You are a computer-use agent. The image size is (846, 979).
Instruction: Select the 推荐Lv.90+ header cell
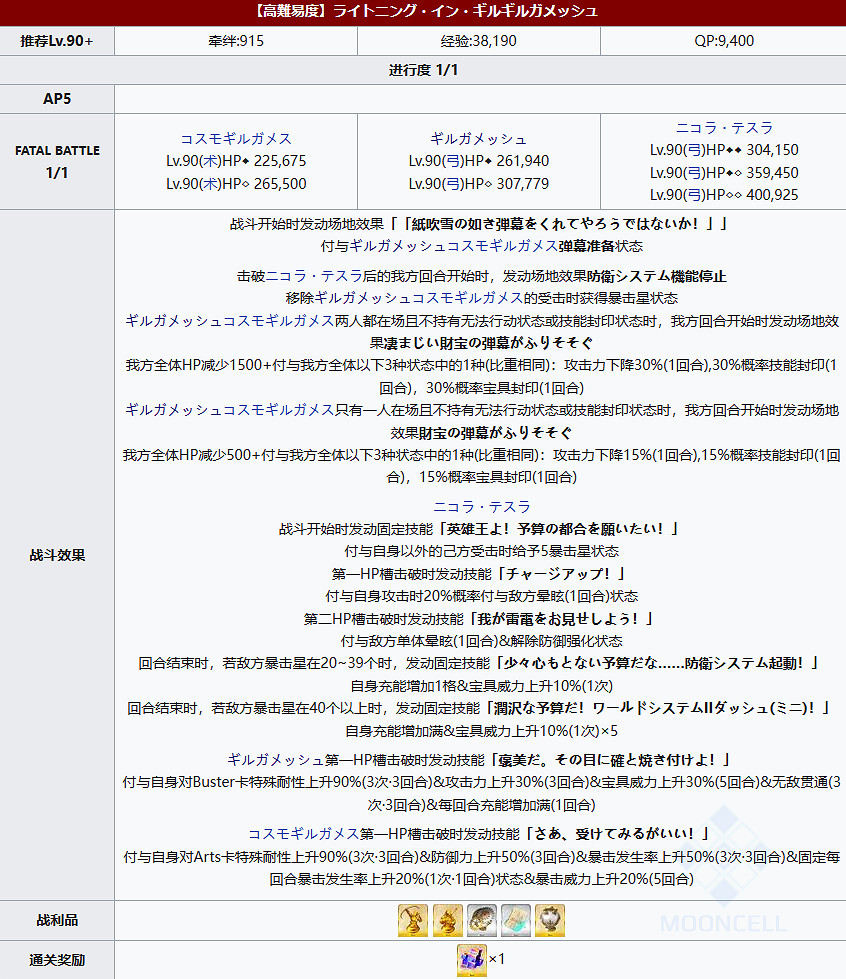tap(57, 40)
